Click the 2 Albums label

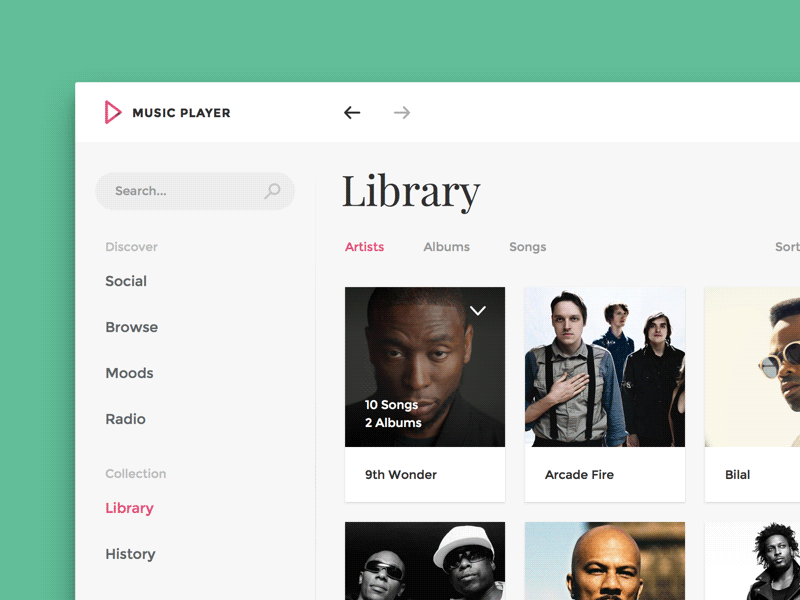coord(393,423)
